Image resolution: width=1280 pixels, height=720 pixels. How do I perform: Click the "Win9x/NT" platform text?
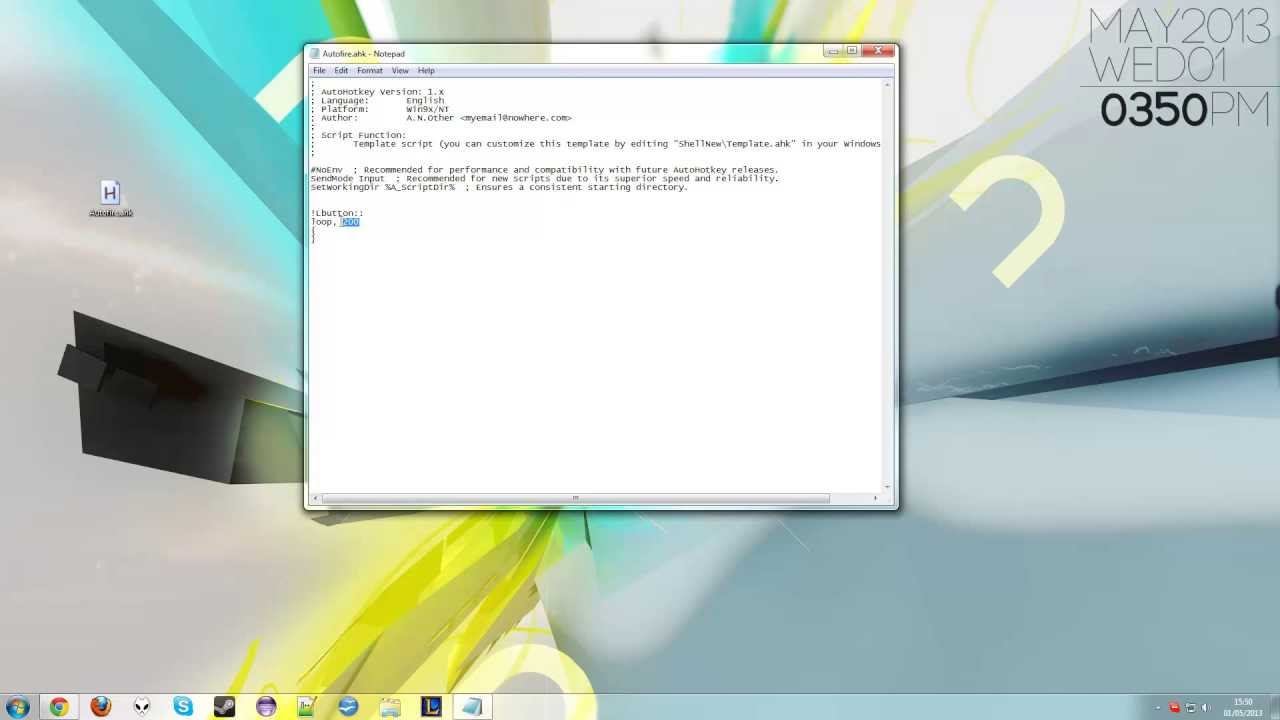tap(427, 109)
